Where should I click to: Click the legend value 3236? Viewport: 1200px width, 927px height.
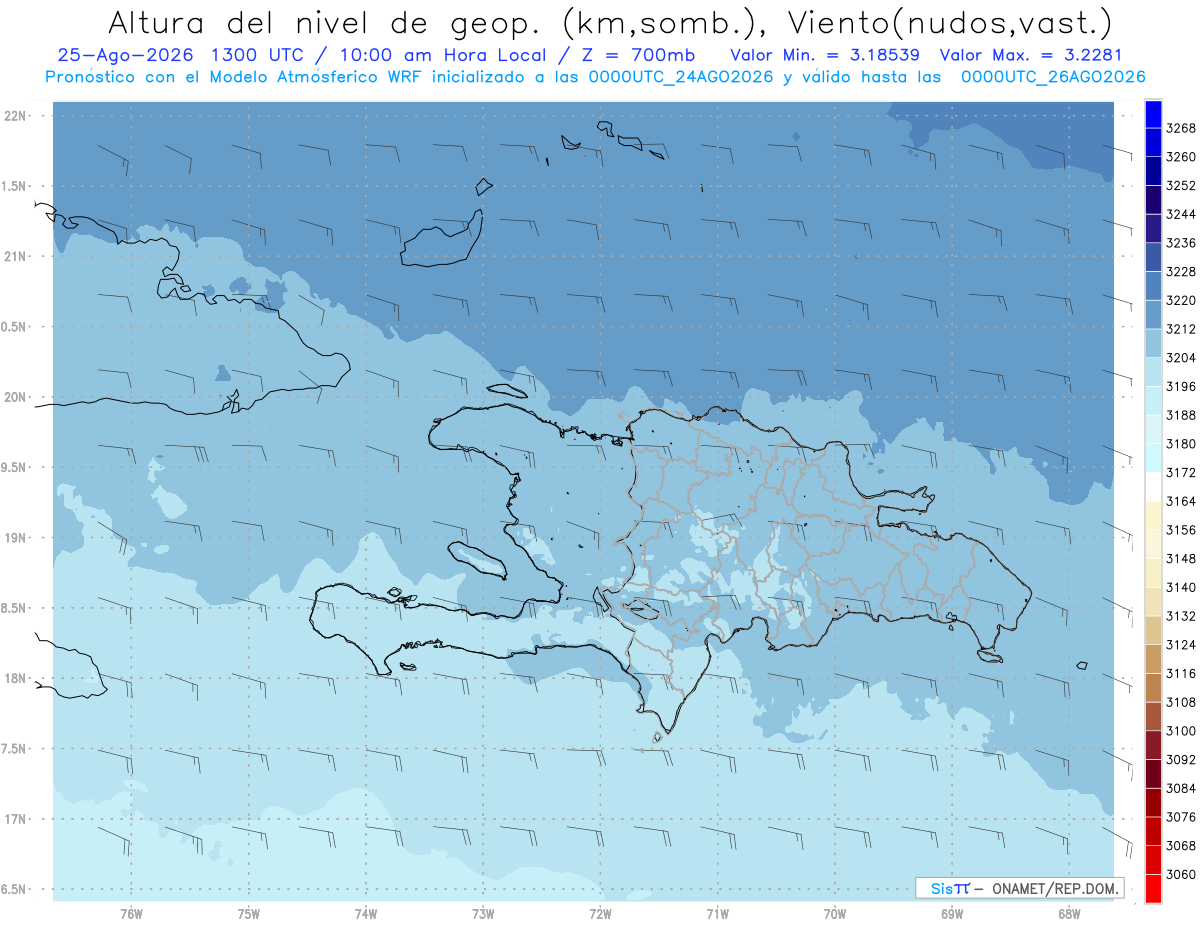1181,243
